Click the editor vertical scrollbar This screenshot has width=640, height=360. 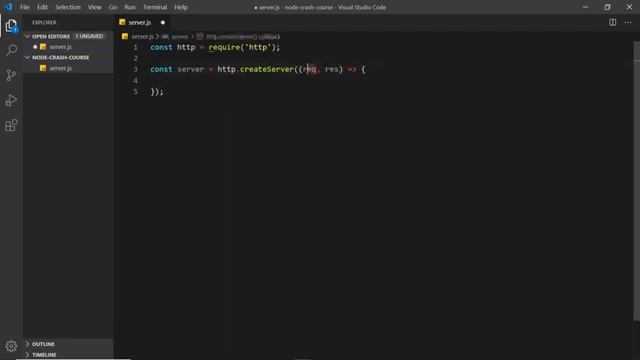point(636,180)
